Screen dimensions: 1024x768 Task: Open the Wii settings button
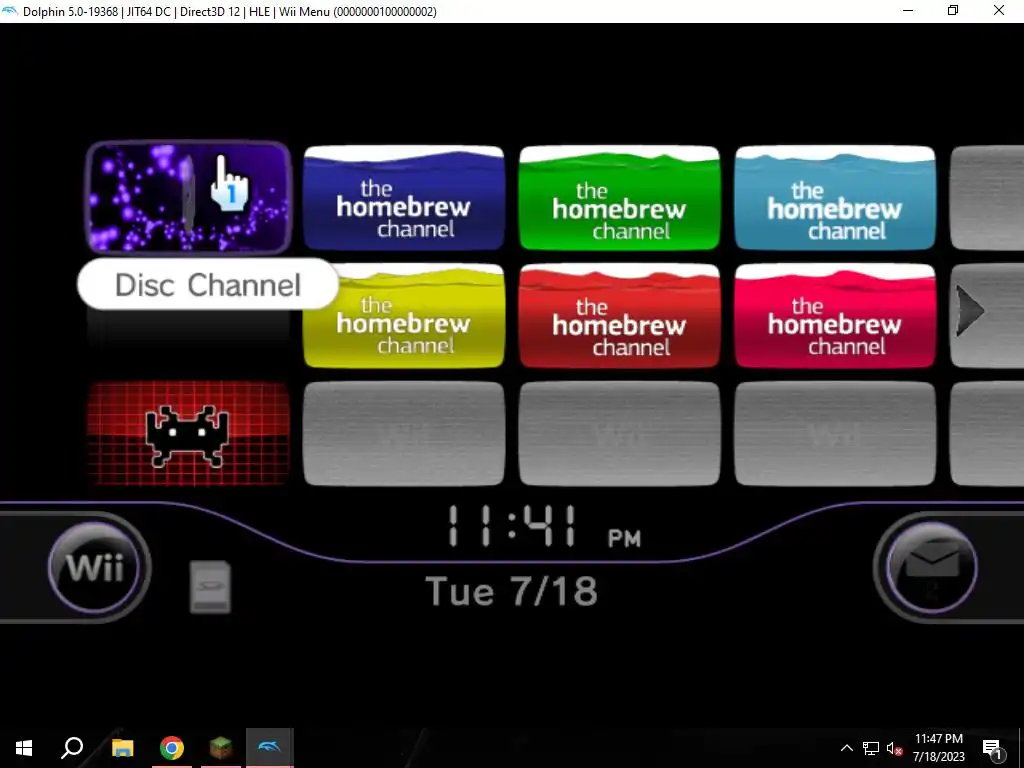coord(95,567)
